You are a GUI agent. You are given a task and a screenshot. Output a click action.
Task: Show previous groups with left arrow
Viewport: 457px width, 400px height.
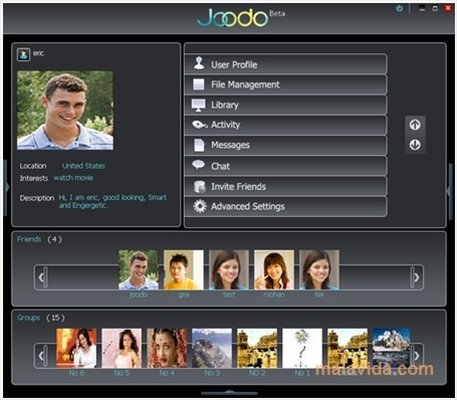[x=41, y=356]
